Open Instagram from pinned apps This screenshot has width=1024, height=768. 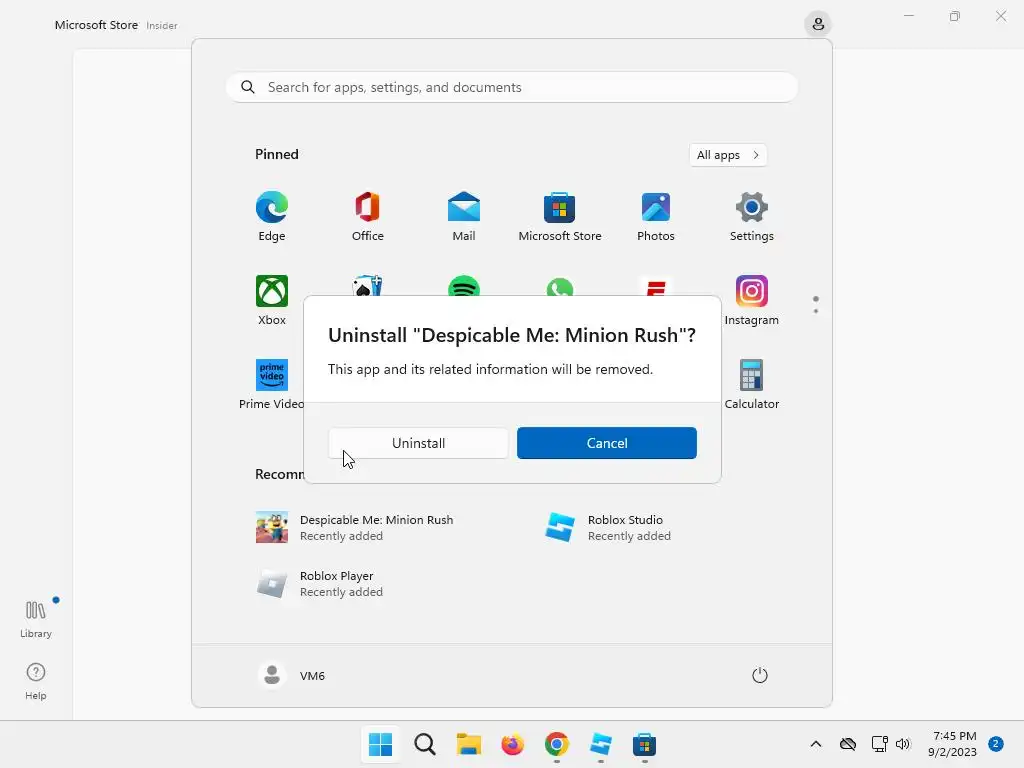click(752, 300)
